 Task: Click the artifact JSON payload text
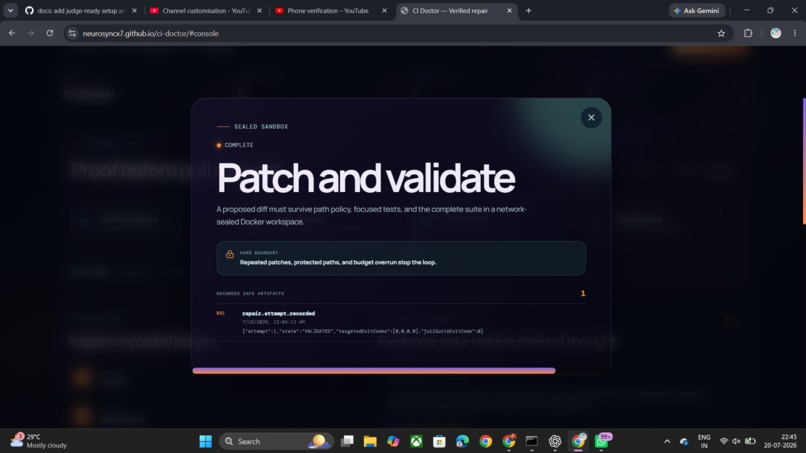point(363,331)
